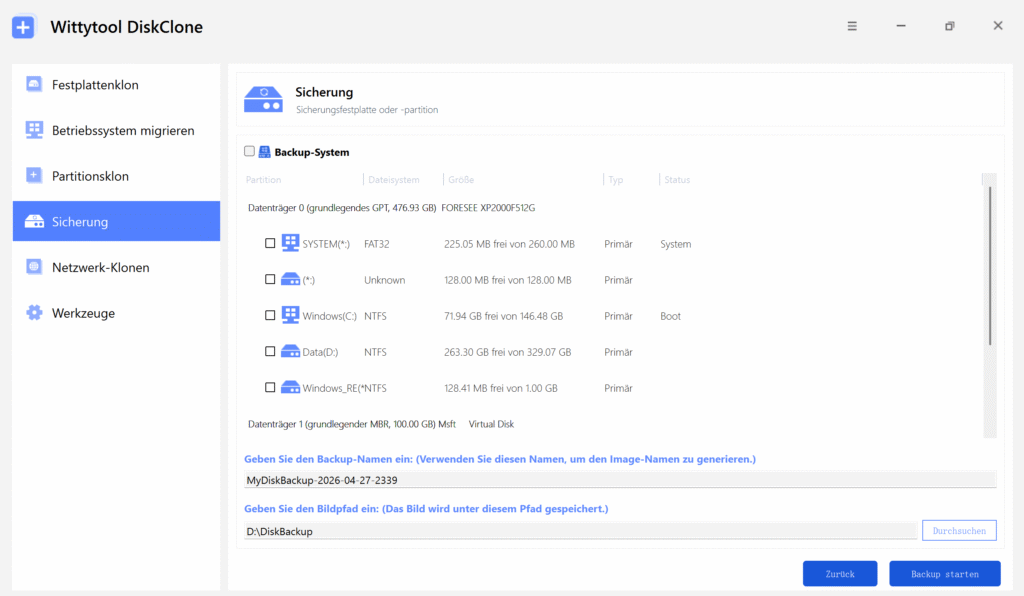Check the Data(D:) partition checkbox

point(270,351)
